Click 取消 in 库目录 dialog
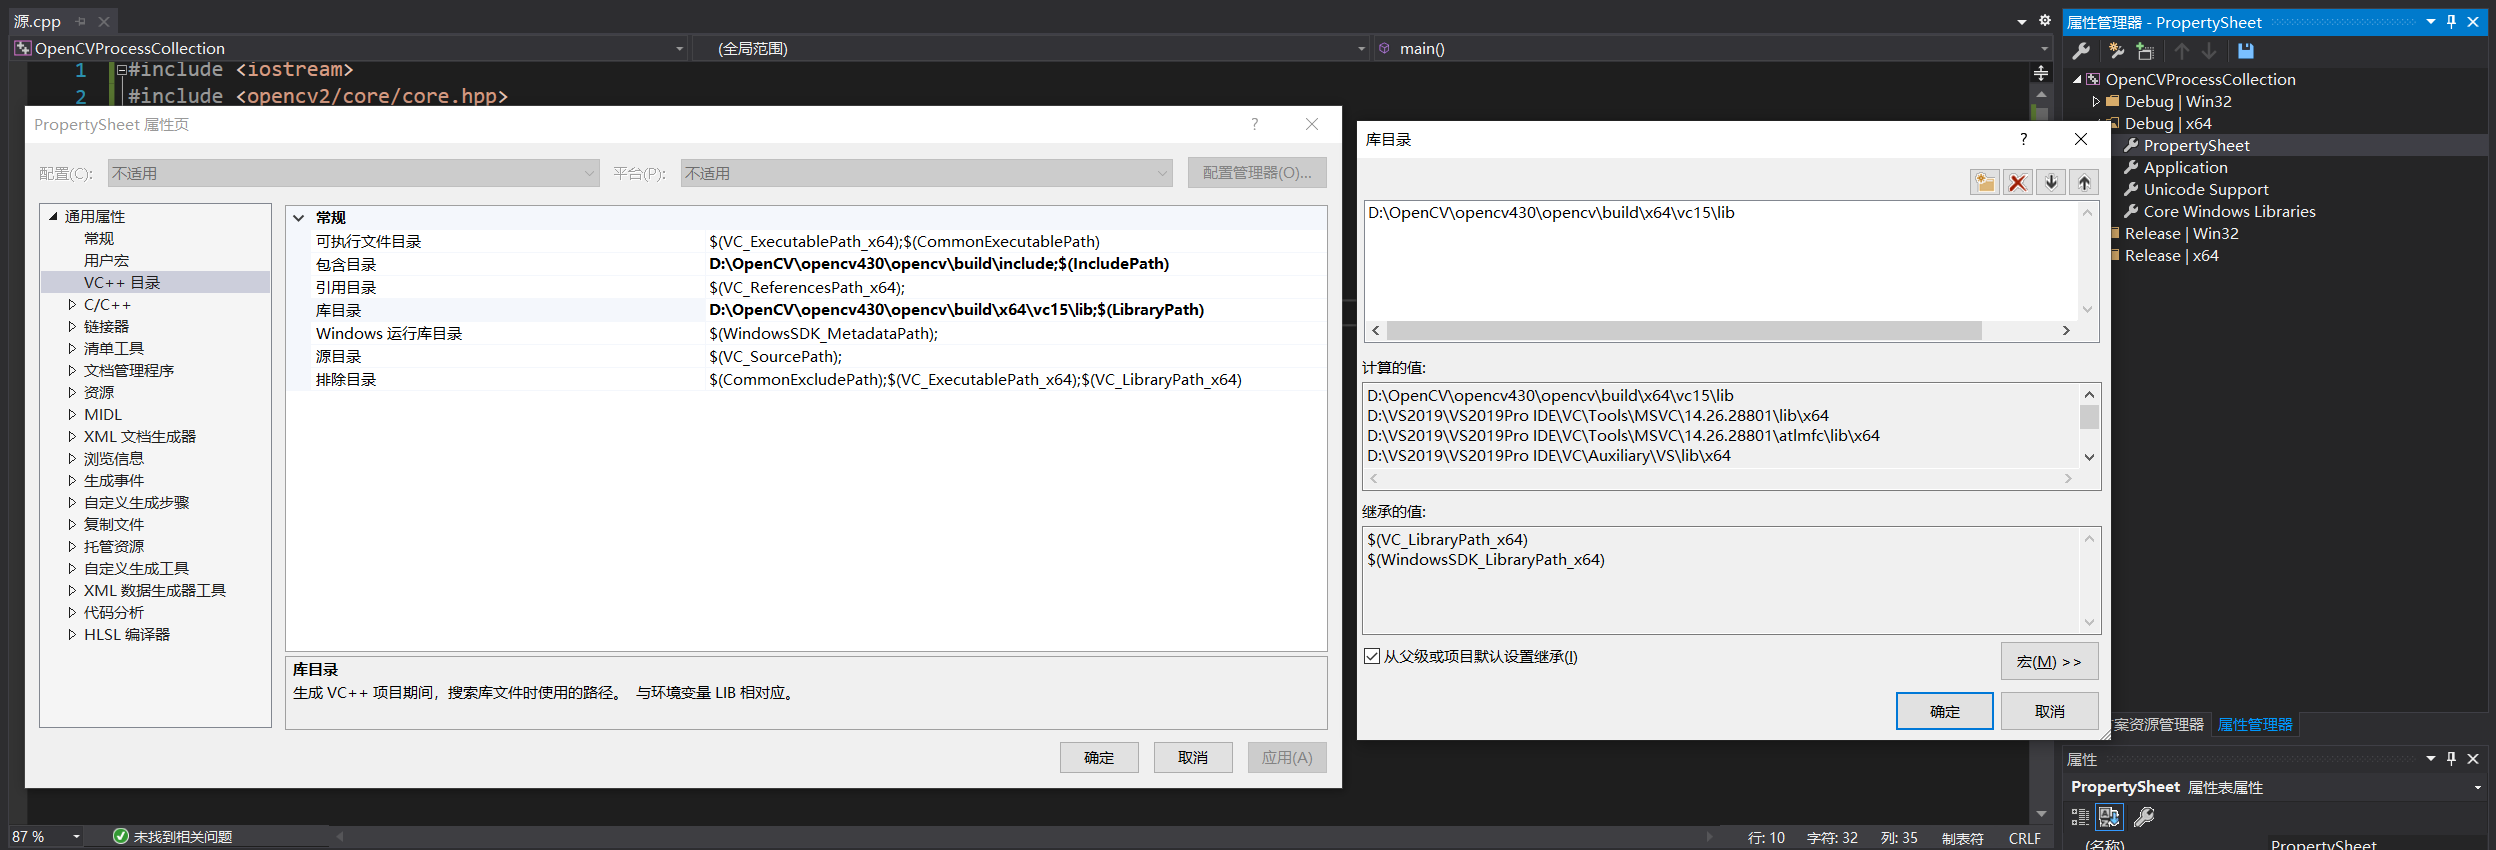Image resolution: width=2496 pixels, height=850 pixels. click(2049, 711)
